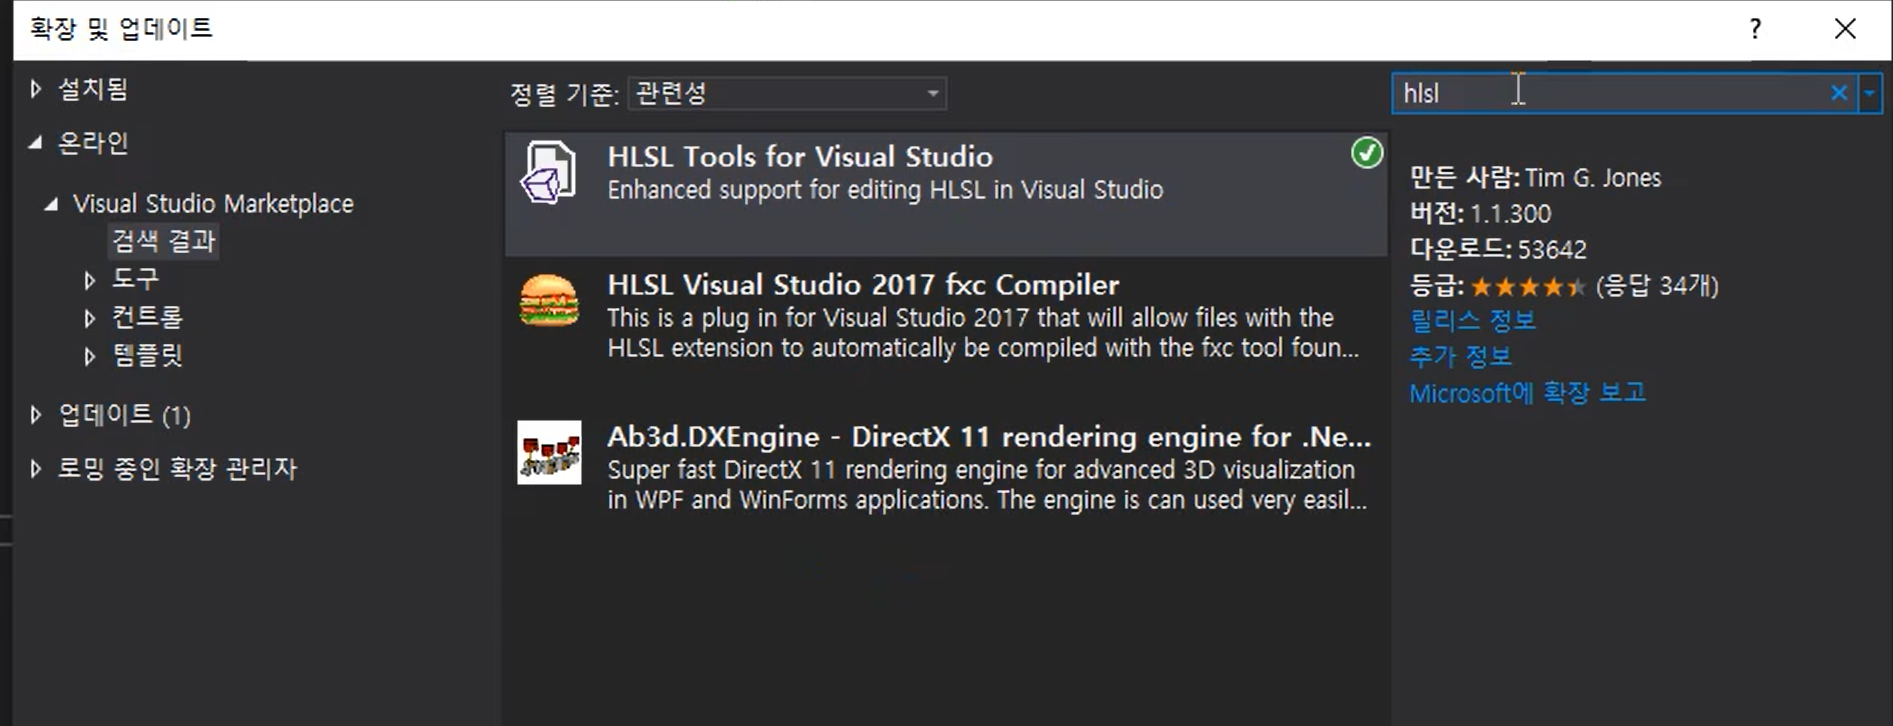Select Visual Studio Marketplace label

[213, 204]
